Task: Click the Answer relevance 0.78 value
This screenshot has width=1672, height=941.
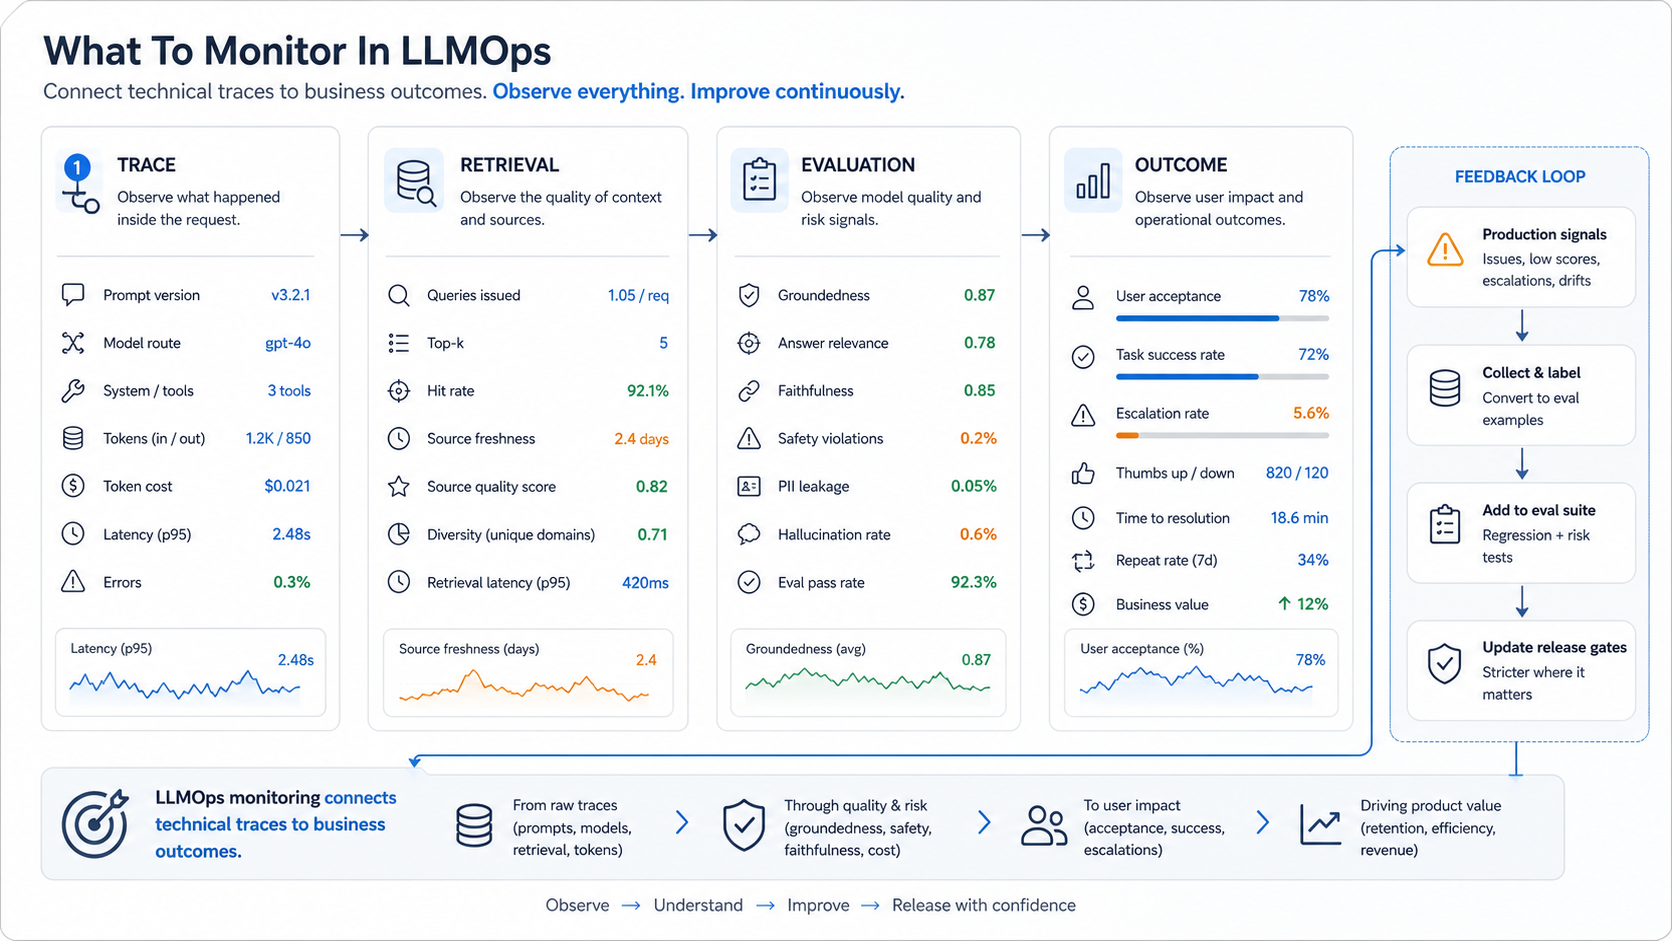Action: click(979, 343)
